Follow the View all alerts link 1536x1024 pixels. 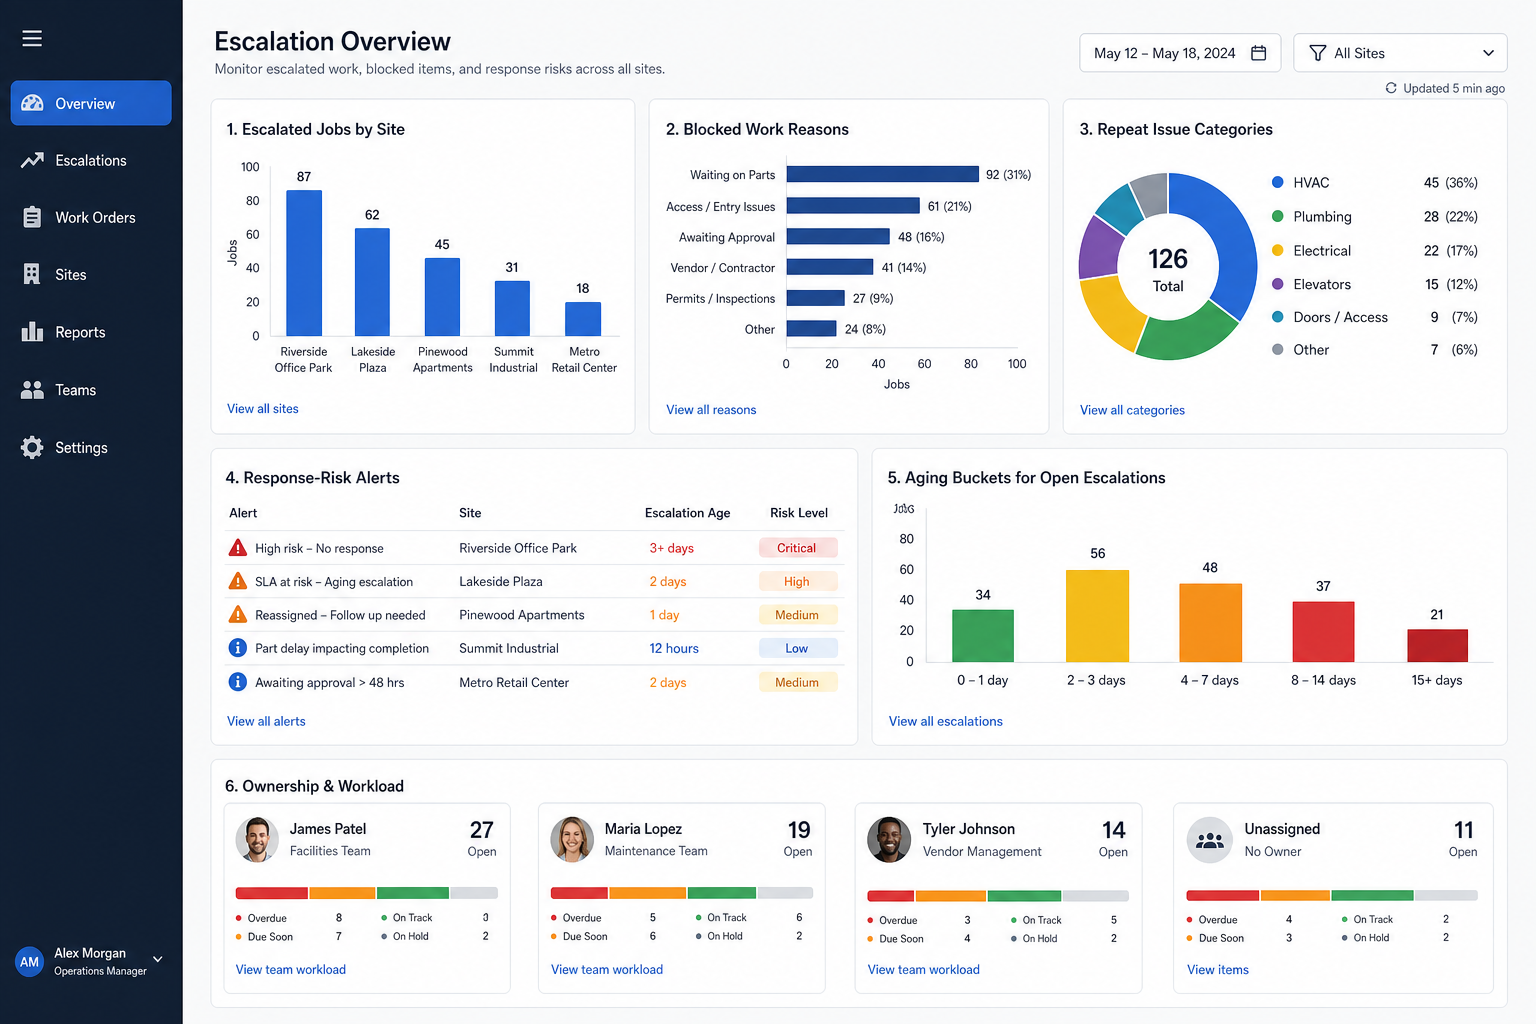pyautogui.click(x=266, y=721)
